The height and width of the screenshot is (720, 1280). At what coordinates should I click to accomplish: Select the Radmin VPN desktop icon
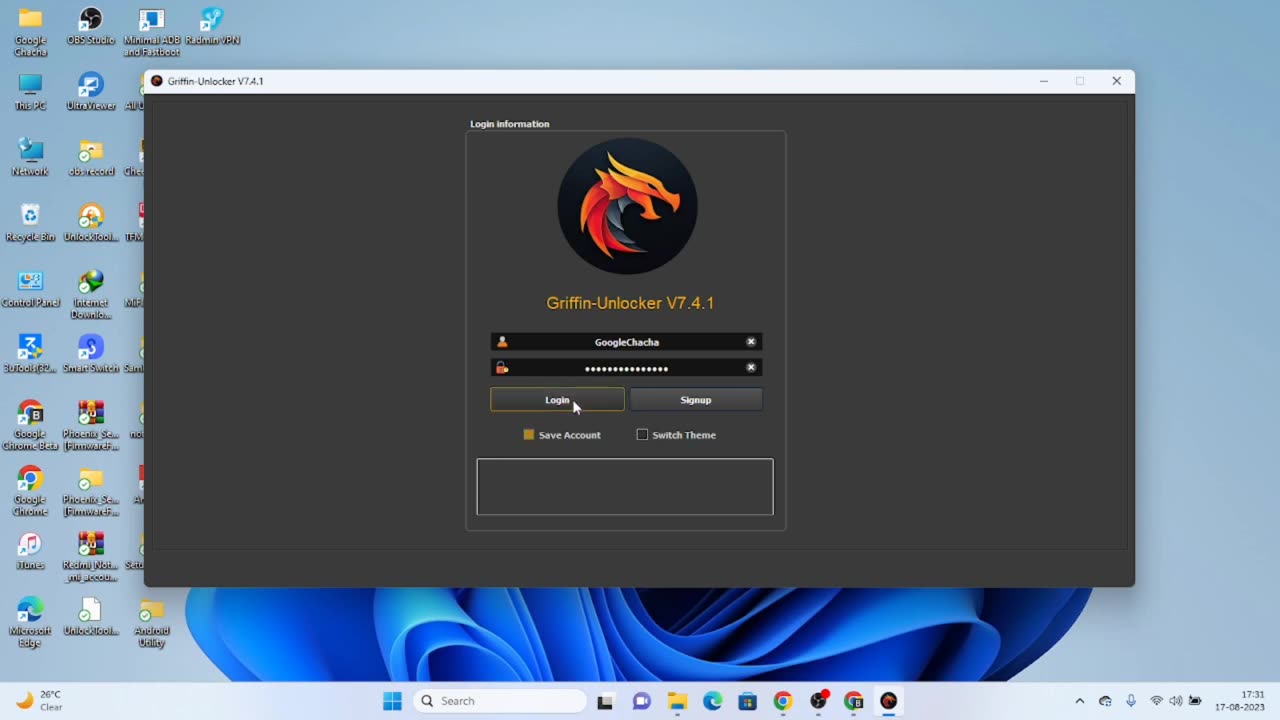coord(212,26)
